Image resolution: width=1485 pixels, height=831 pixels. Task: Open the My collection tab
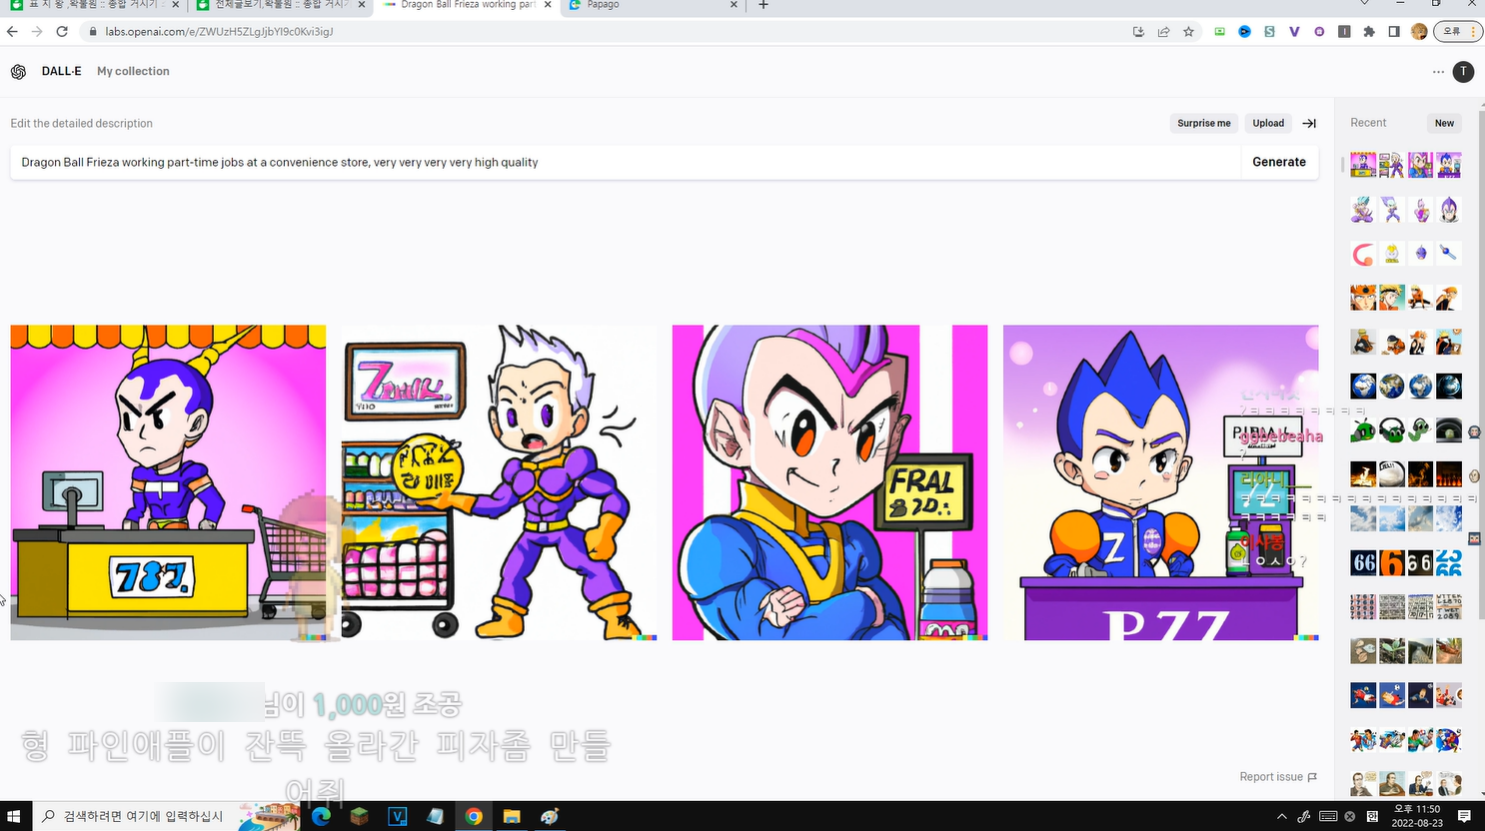(133, 72)
